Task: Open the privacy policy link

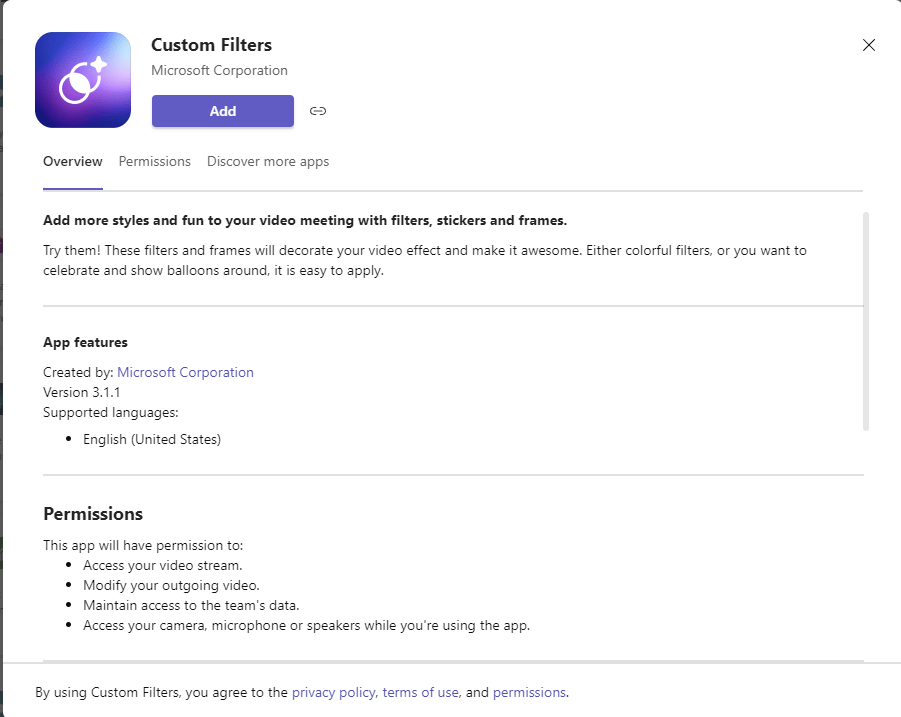Action: pos(333,692)
